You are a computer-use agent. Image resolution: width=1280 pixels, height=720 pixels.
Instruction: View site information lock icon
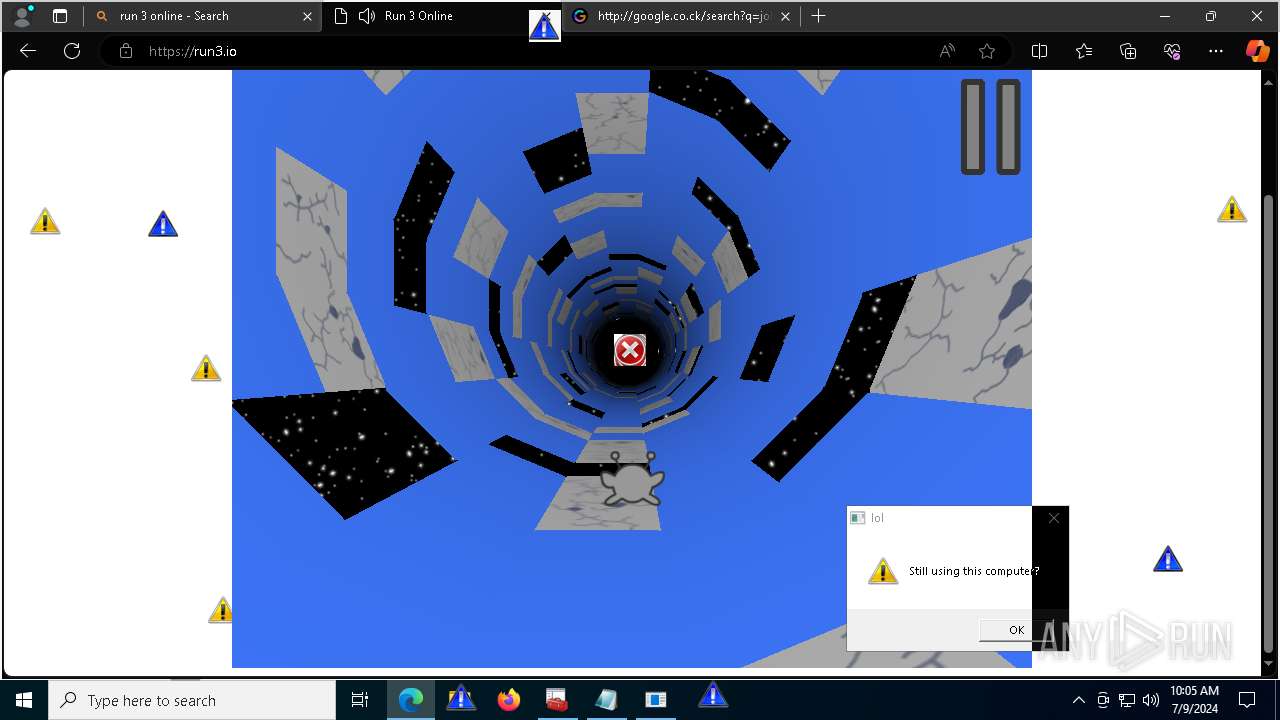tap(126, 51)
